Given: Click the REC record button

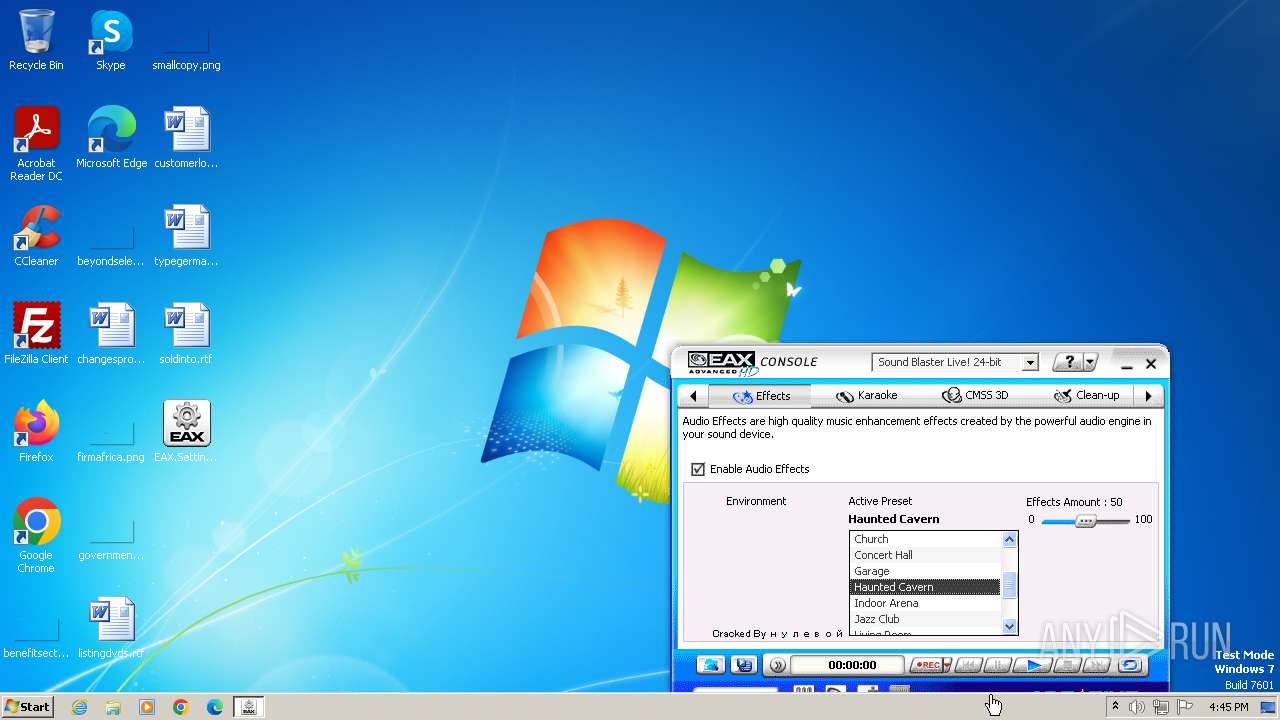Looking at the screenshot, I should [x=926, y=665].
